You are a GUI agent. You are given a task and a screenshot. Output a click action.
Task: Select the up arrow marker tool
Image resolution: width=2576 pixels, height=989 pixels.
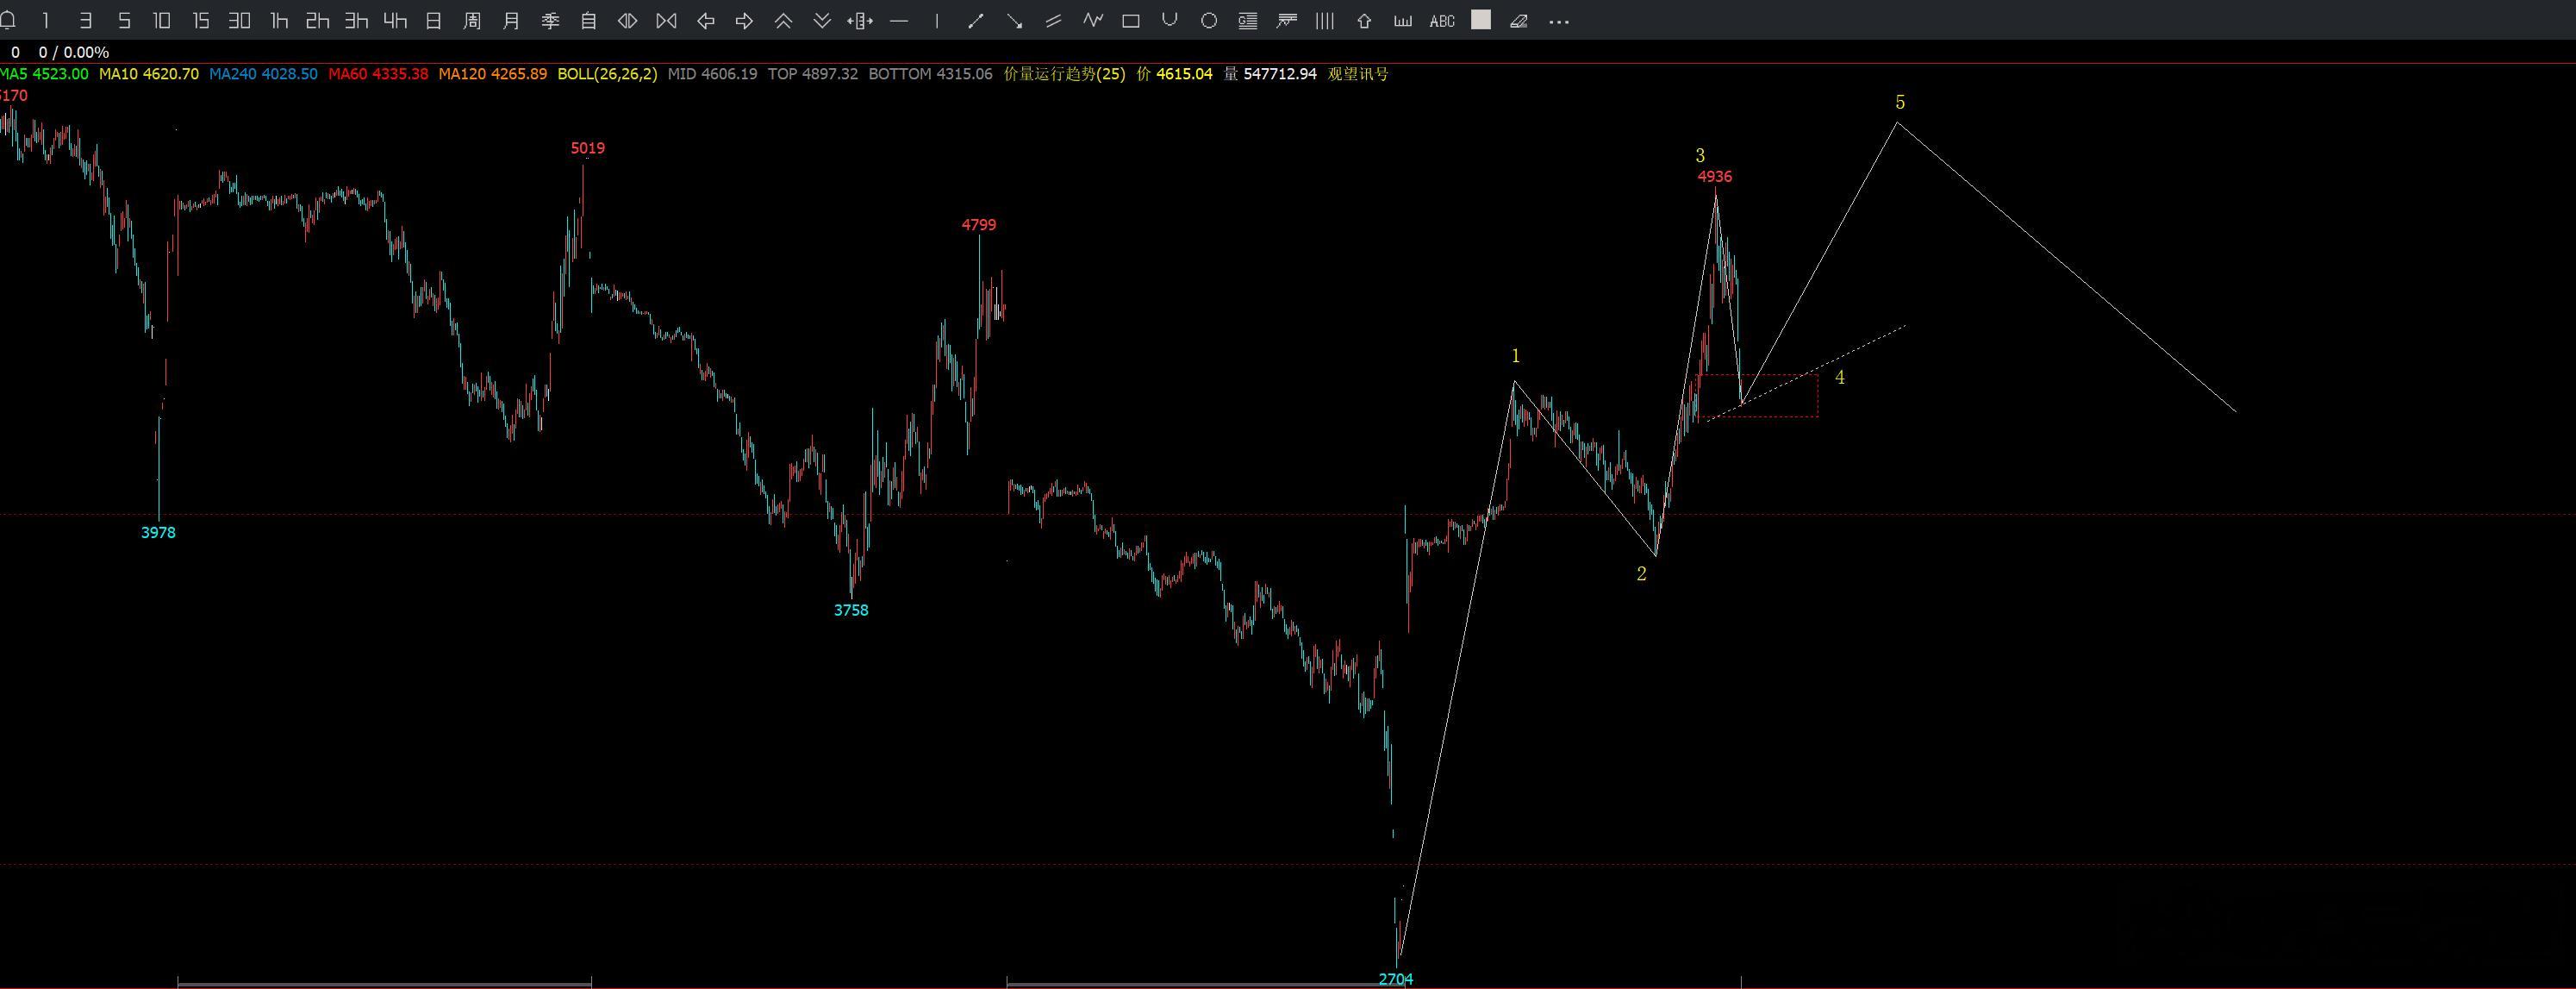(x=1364, y=21)
